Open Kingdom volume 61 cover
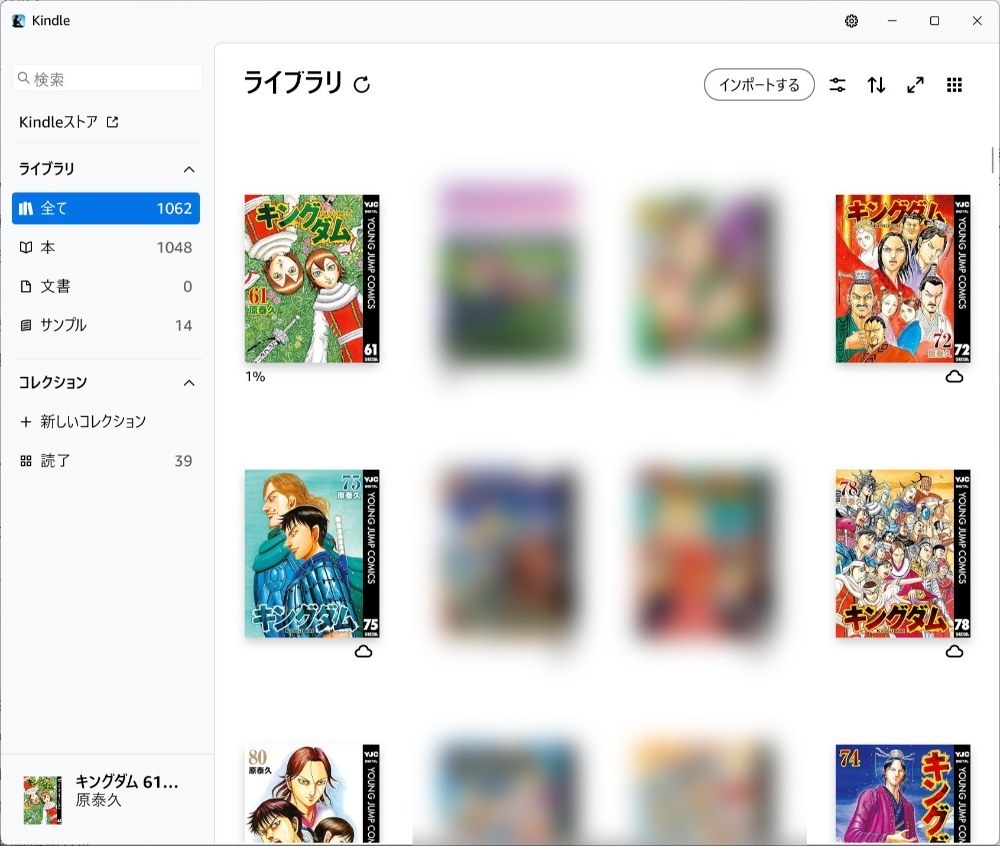The image size is (1000, 846). (312, 279)
